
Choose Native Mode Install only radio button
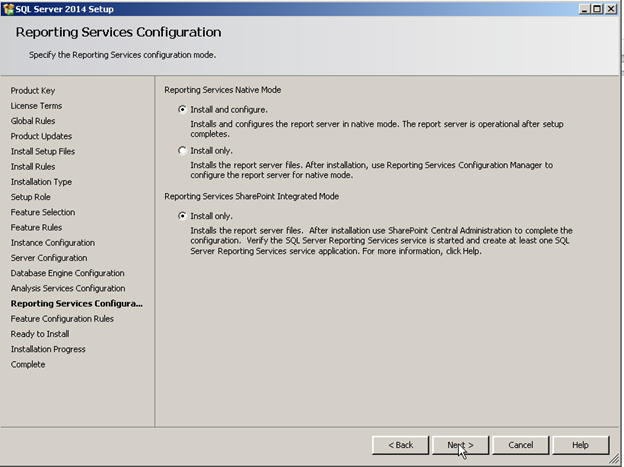182,150
